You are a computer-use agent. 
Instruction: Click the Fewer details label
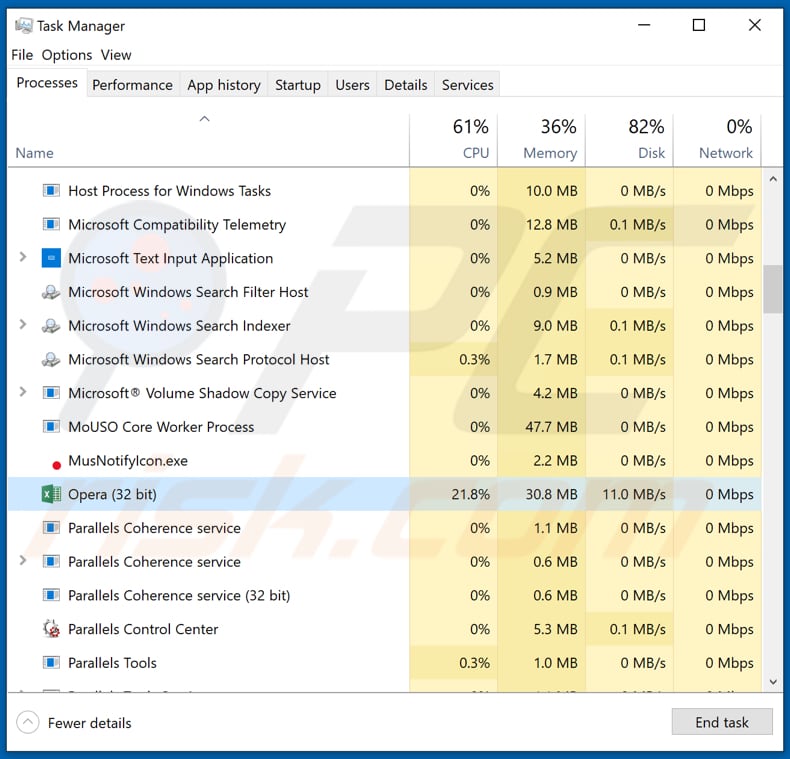click(x=90, y=723)
